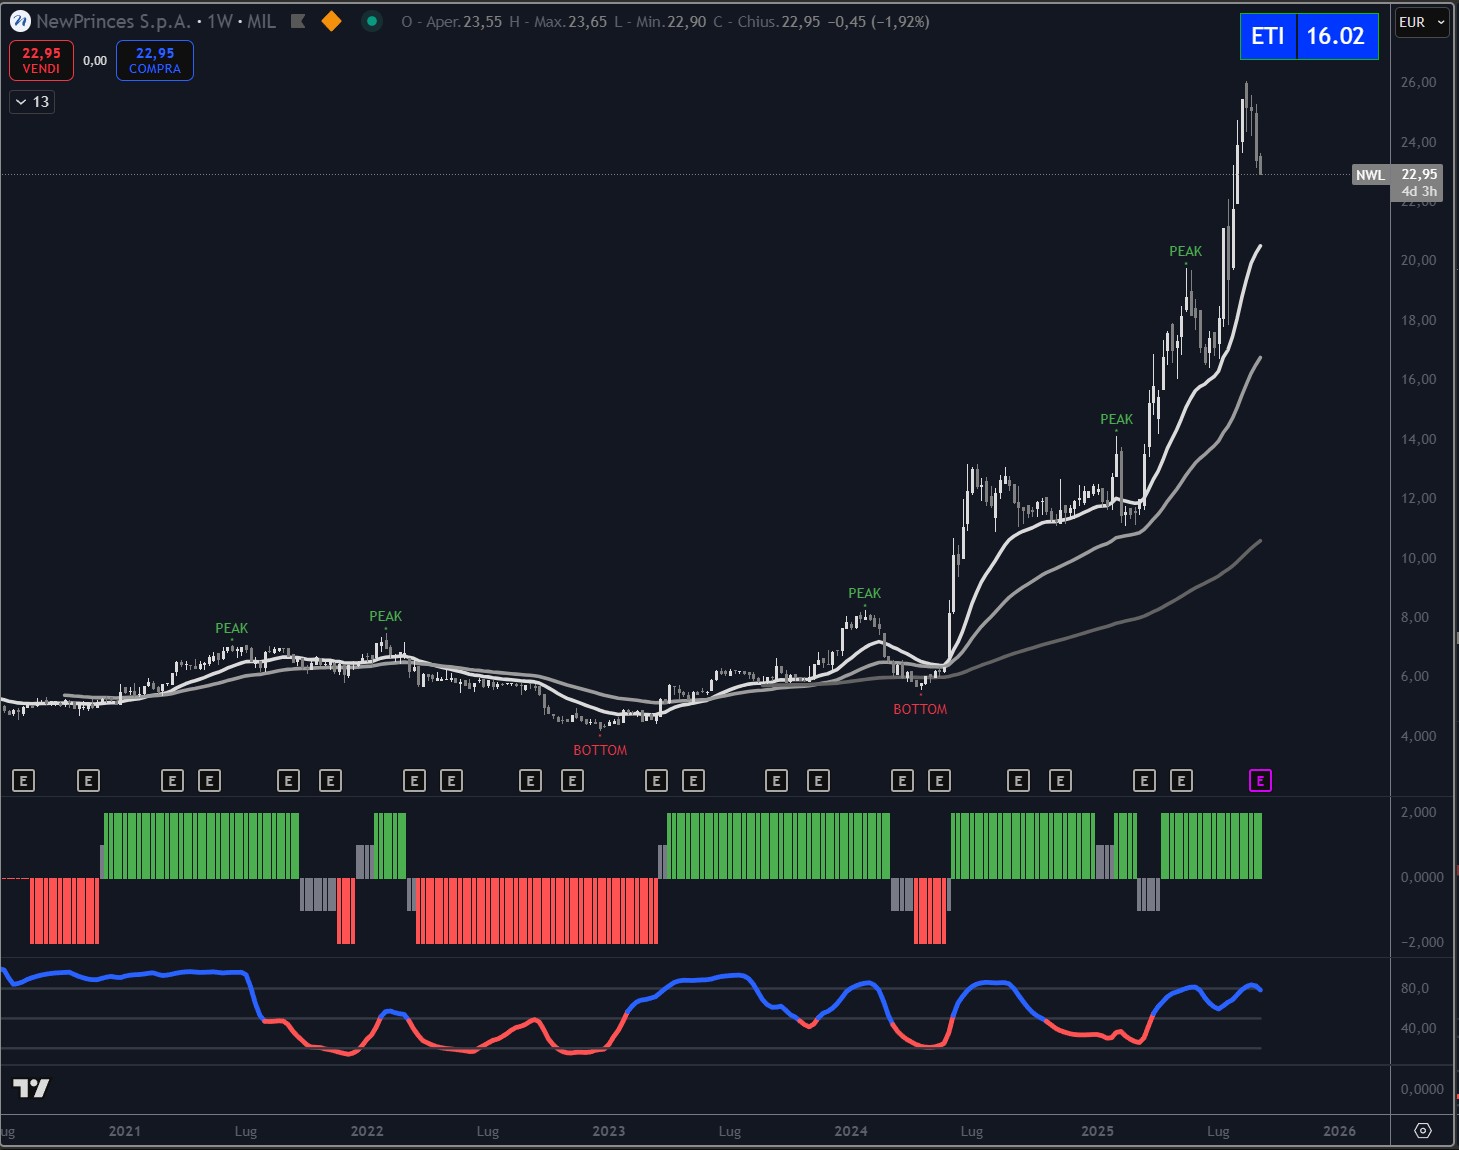Click the NewPrinces S.p.A. symbol title
This screenshot has width=1459, height=1150.
pos(113,21)
